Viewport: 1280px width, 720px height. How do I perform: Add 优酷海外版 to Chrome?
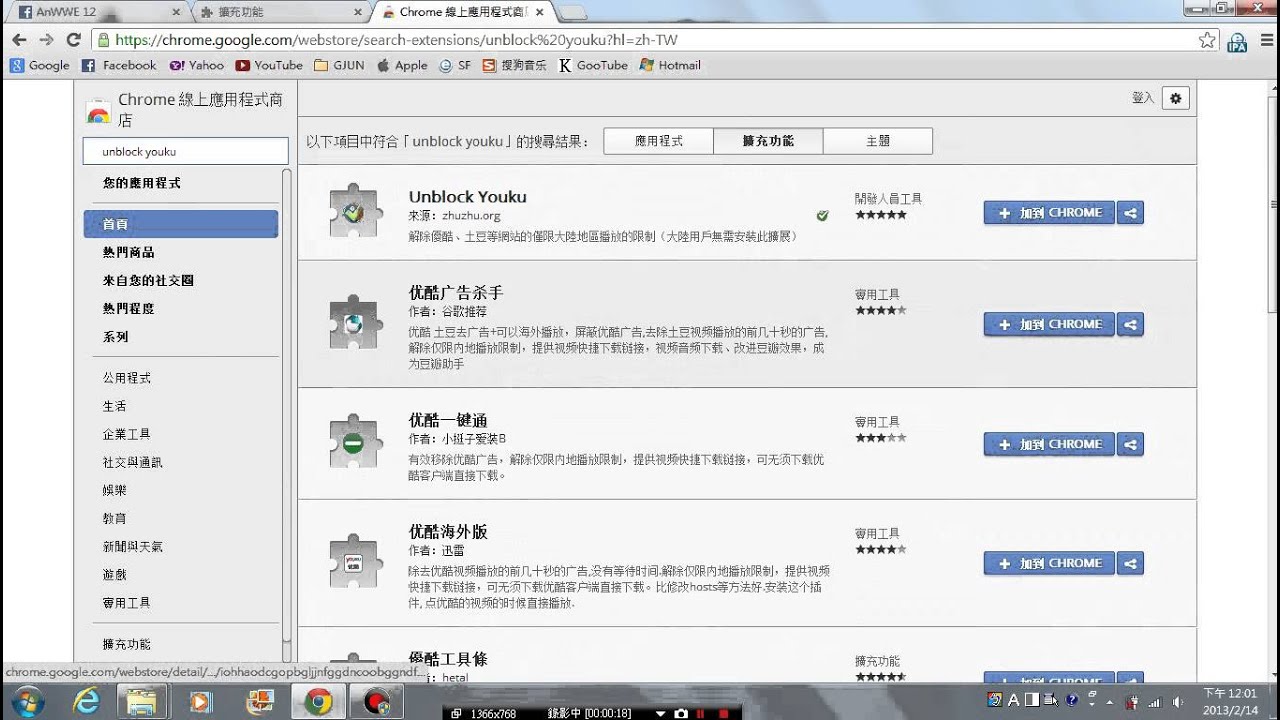[x=1049, y=563]
